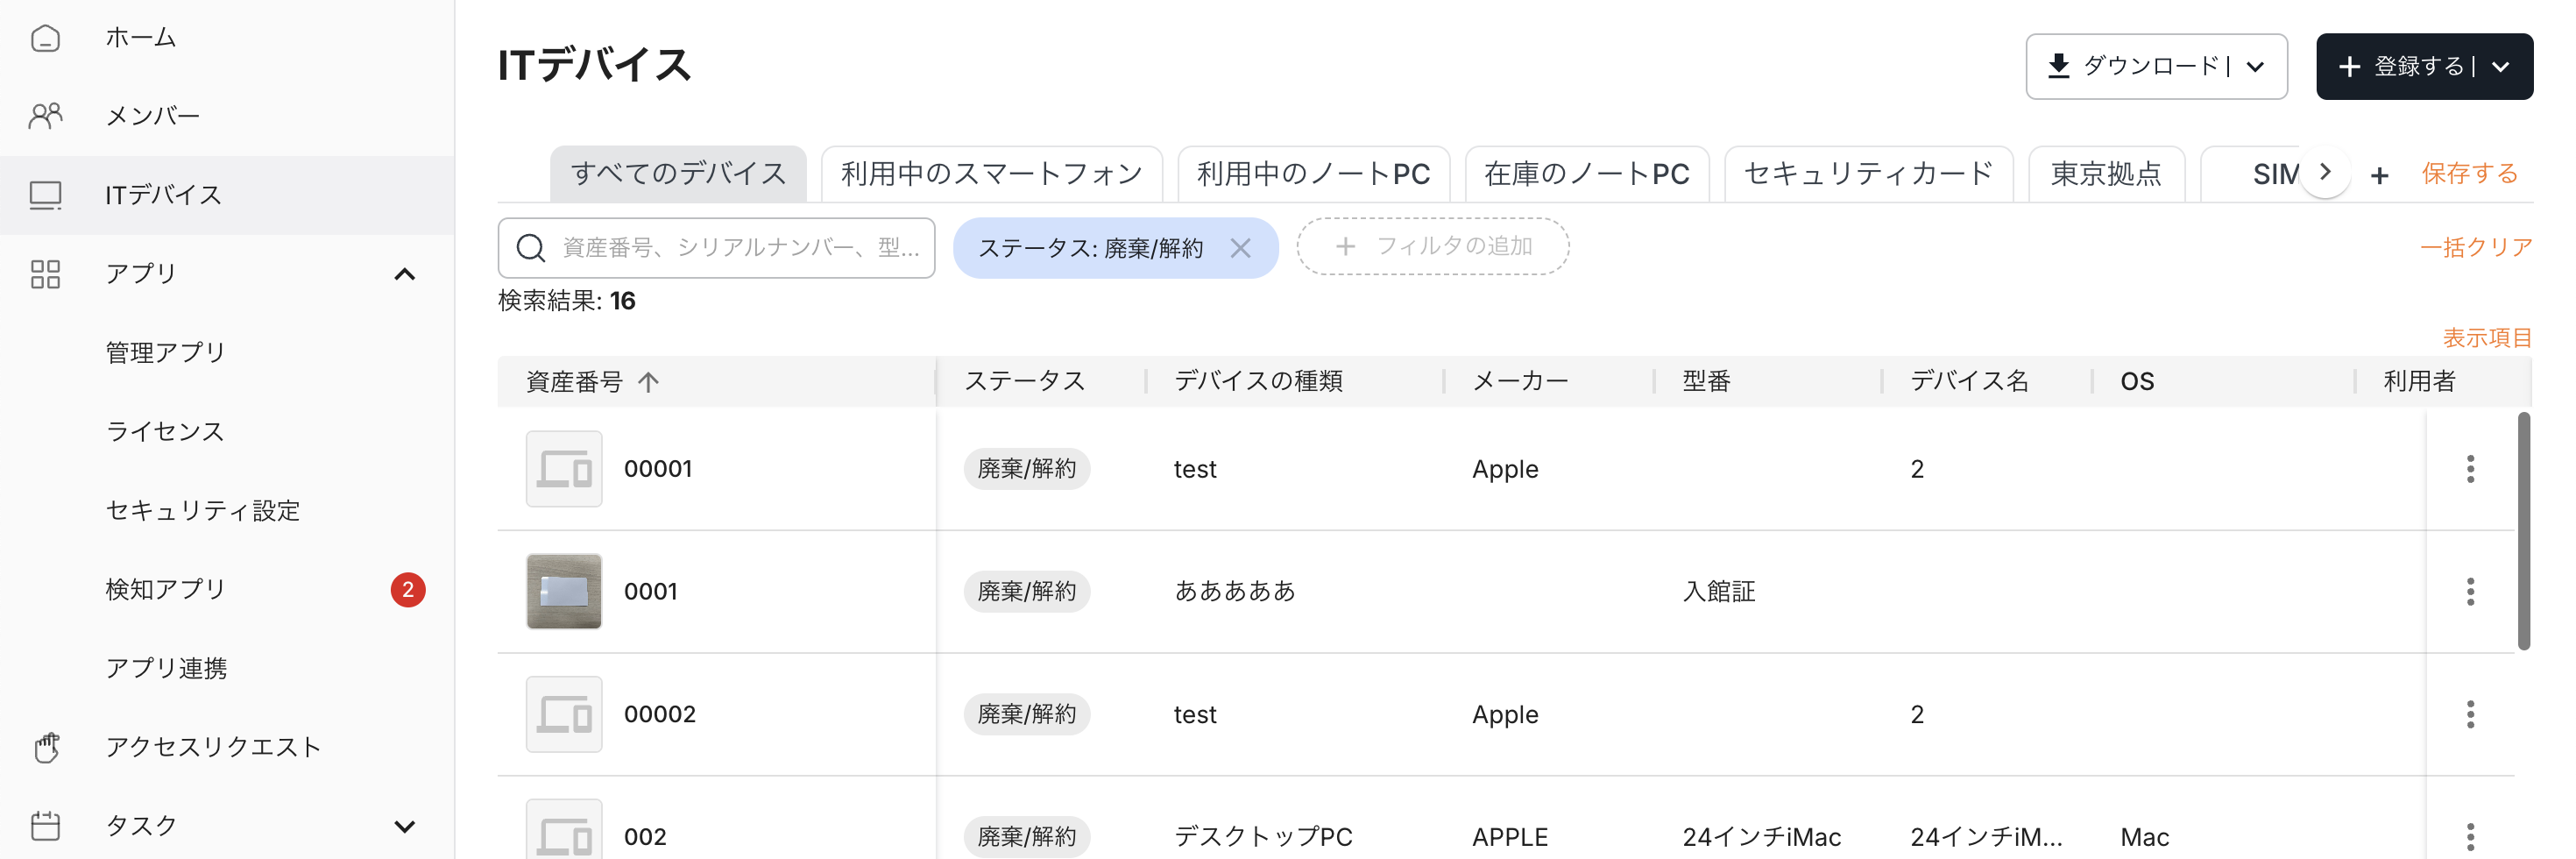The width and height of the screenshot is (2576, 859).
Task: Open three-dot menu for asset 00002
Action: coord(2469,714)
